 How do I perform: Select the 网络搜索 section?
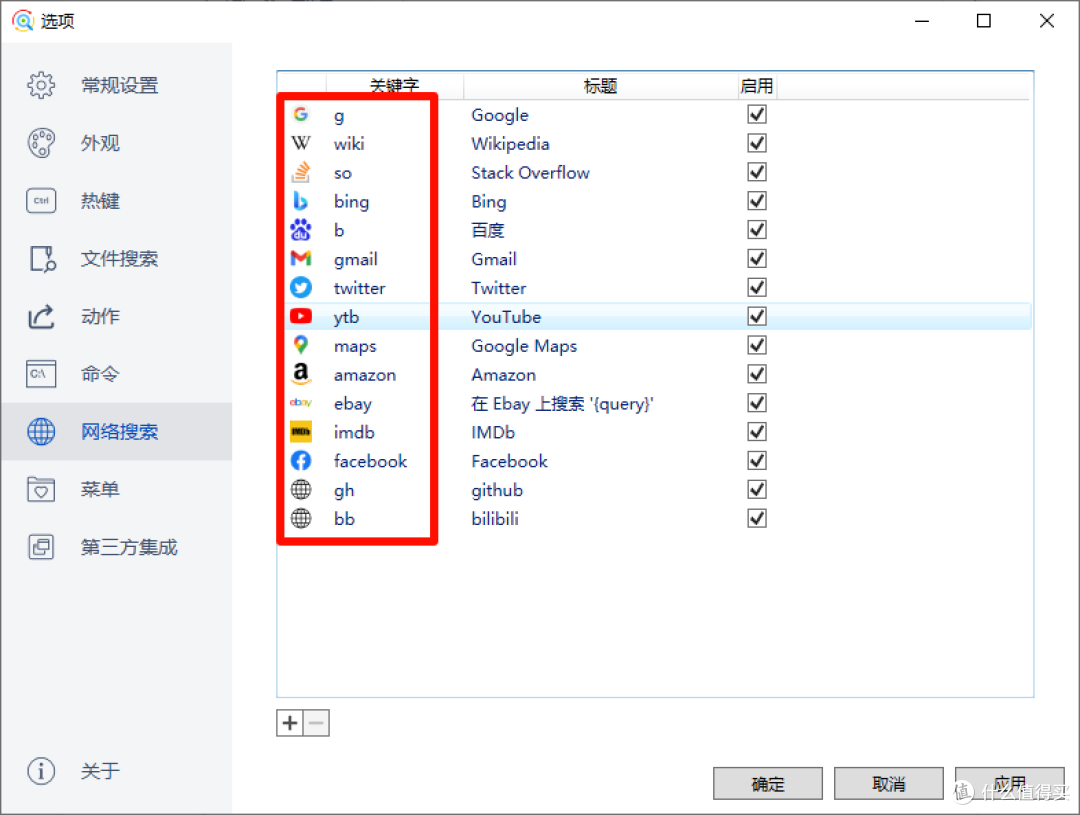117,432
